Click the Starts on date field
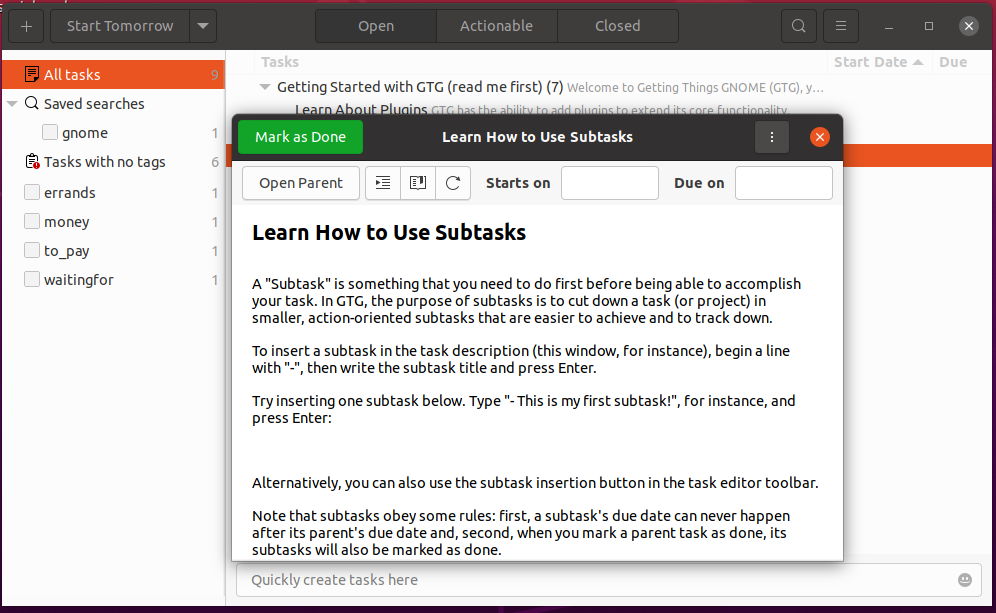The image size is (996, 613). click(x=609, y=183)
